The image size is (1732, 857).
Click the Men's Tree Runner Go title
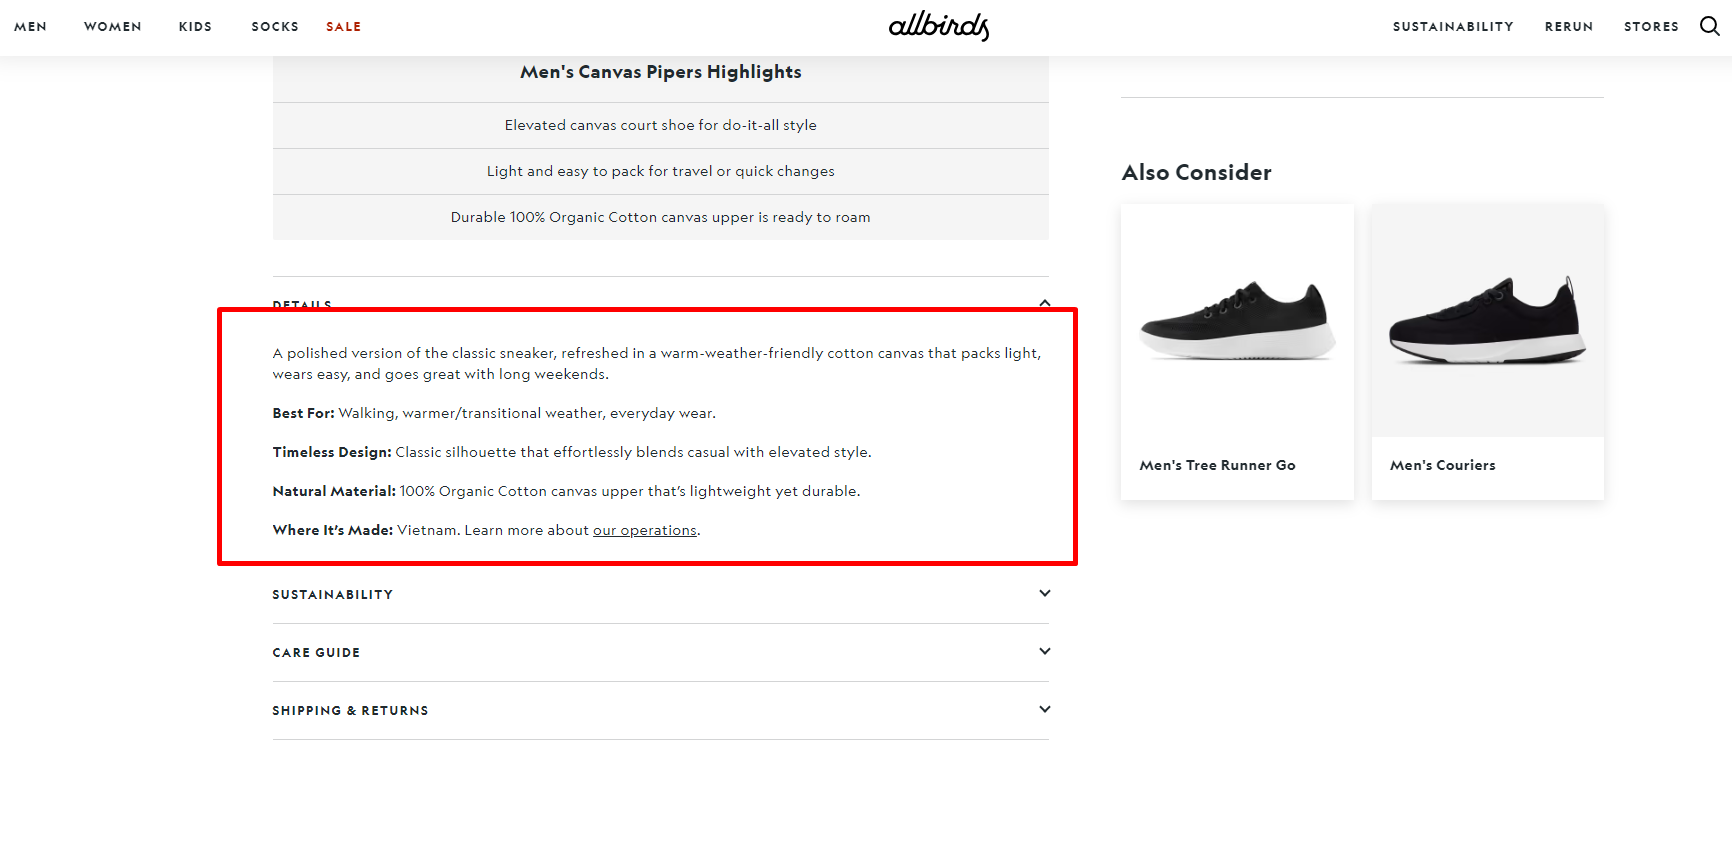point(1217,465)
